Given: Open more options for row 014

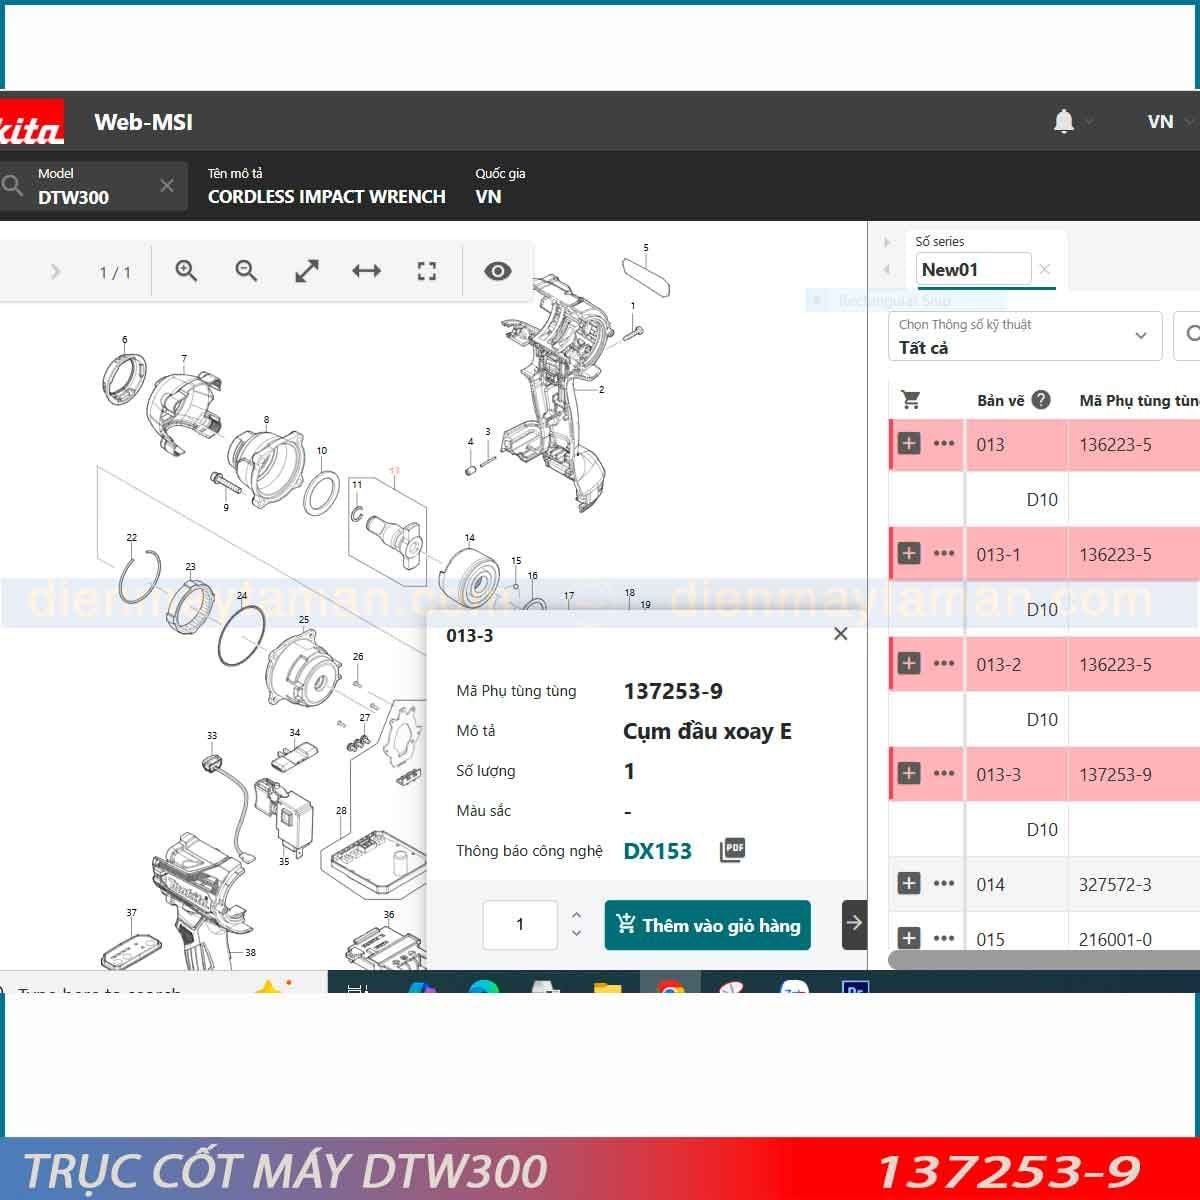Looking at the screenshot, I should click(944, 884).
